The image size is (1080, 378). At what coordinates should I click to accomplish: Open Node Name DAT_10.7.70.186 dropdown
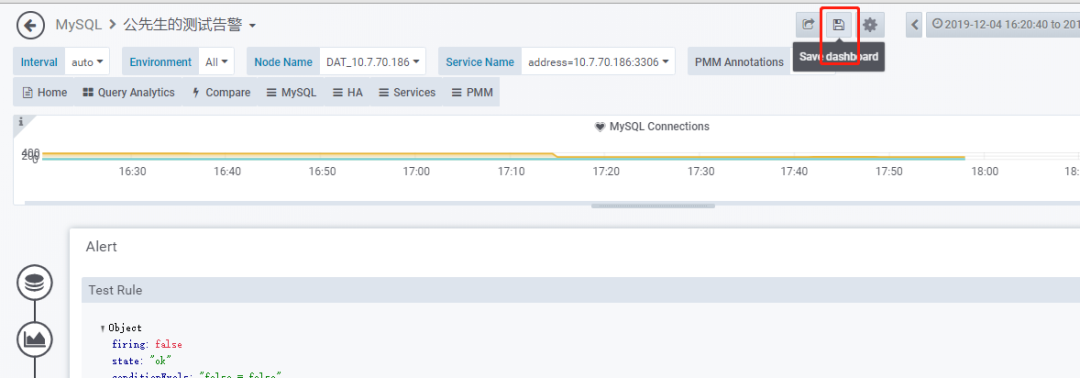372,62
